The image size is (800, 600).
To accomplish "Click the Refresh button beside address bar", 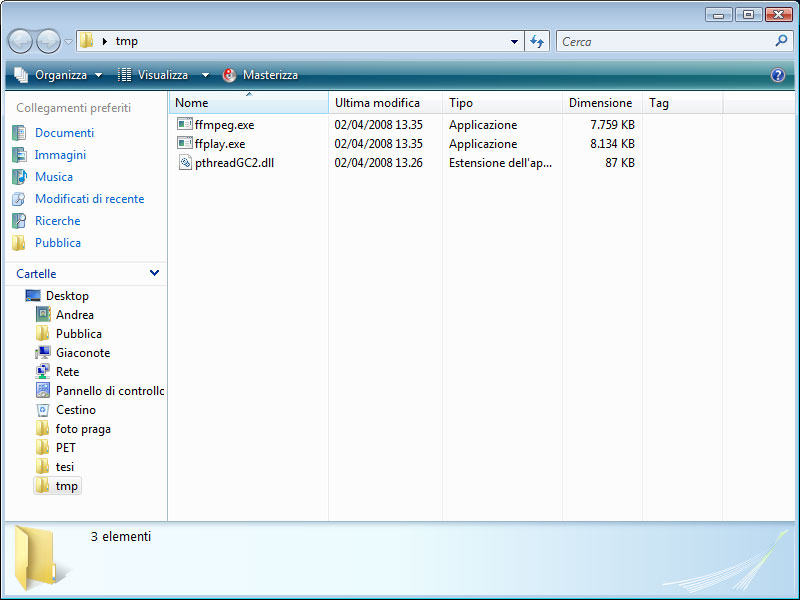I will click(x=537, y=41).
